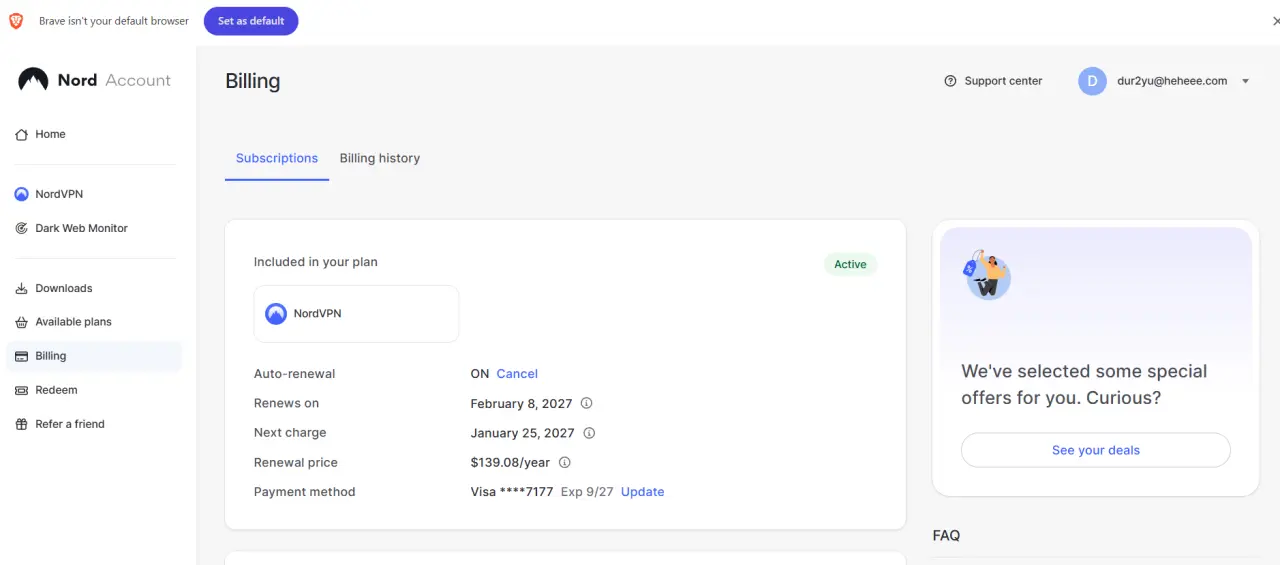Open the Redeem page
This screenshot has height=565, width=1280.
click(x=46, y=390)
